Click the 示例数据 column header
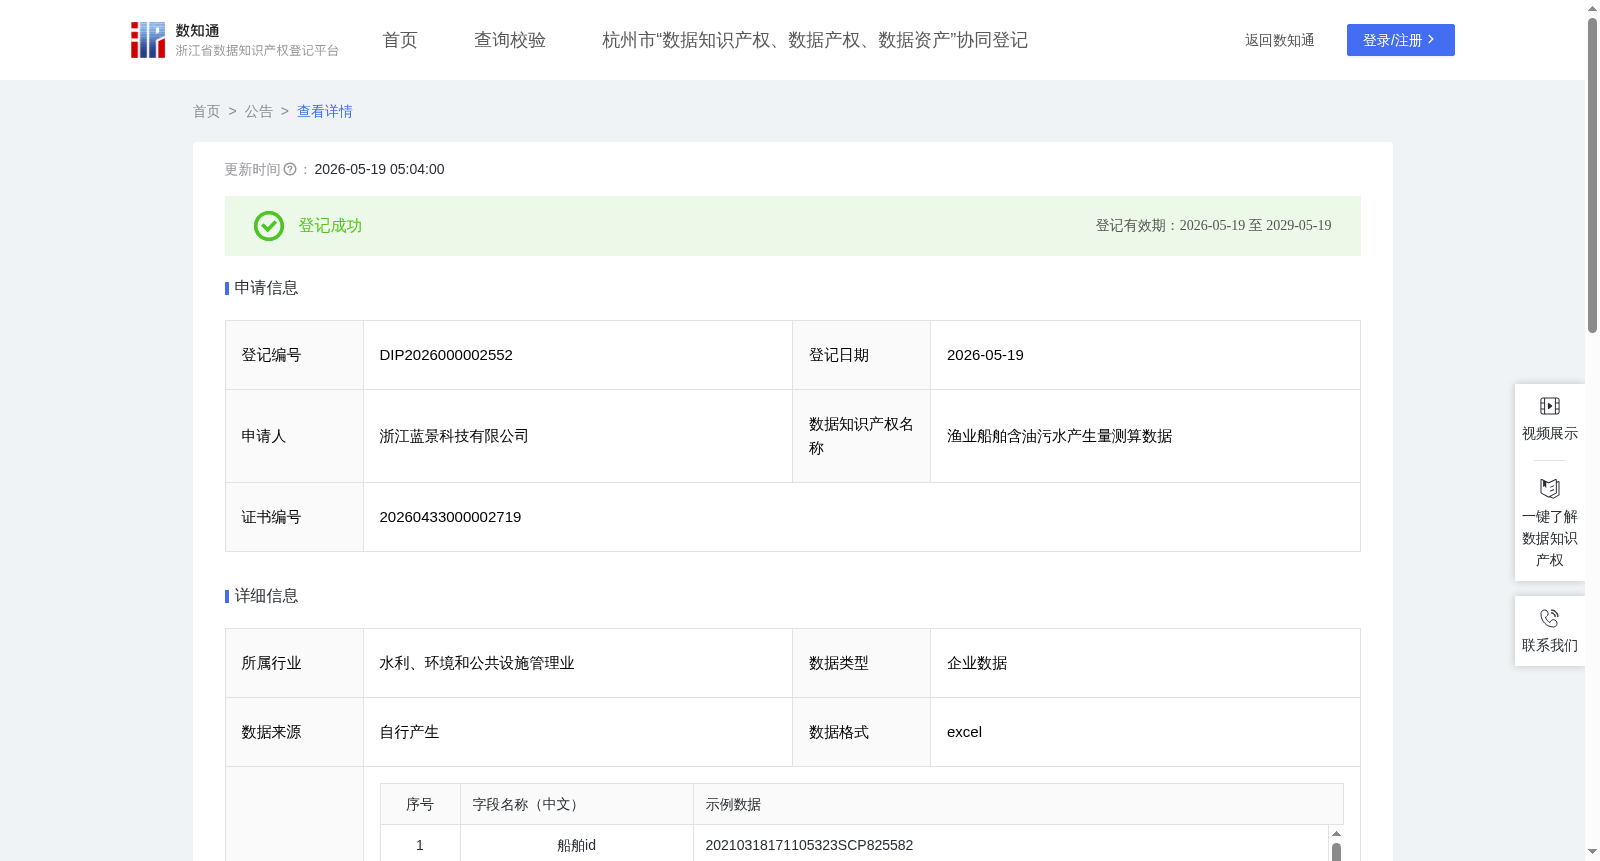 coord(1018,804)
